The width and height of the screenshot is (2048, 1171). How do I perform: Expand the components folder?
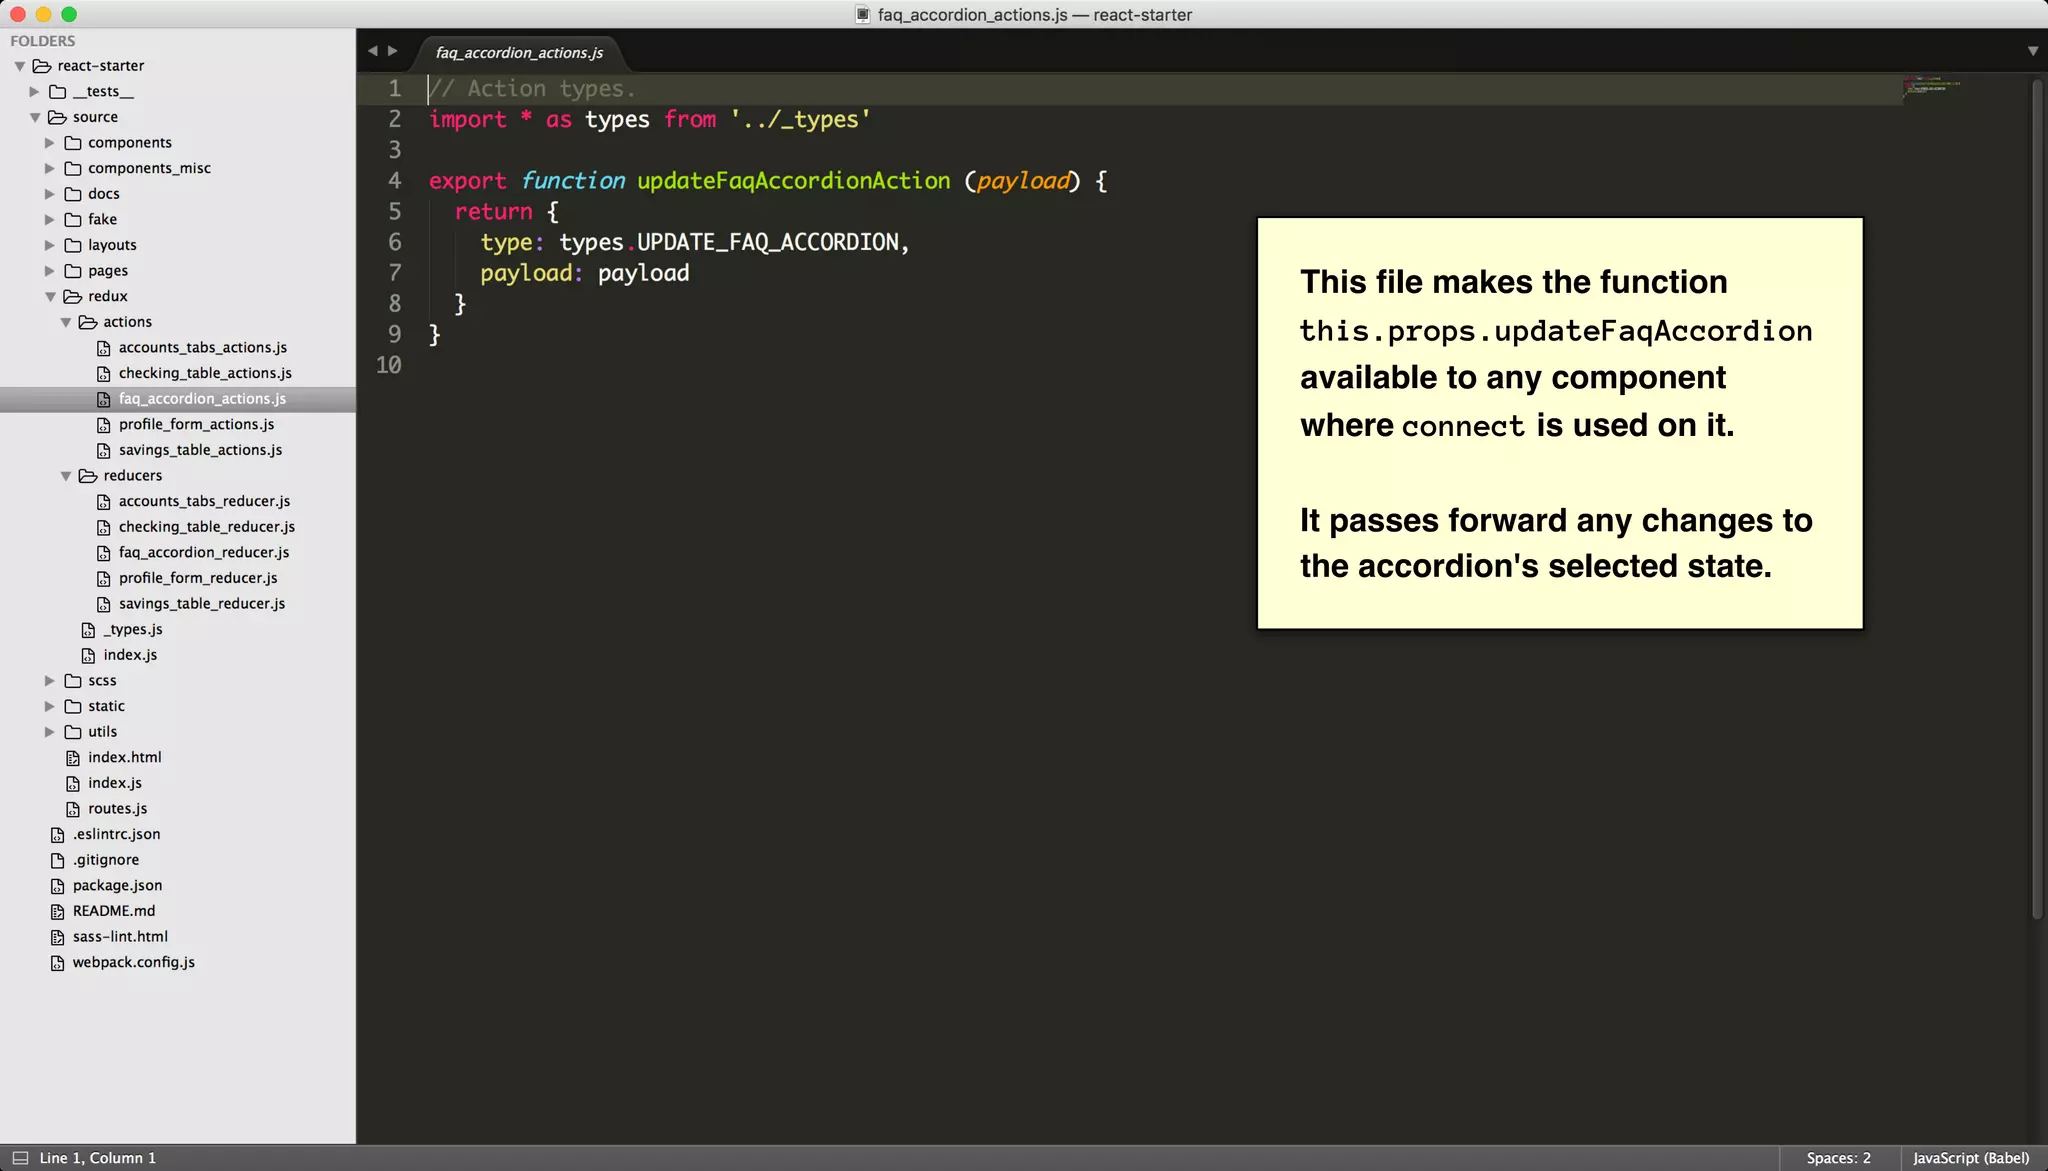(50, 143)
